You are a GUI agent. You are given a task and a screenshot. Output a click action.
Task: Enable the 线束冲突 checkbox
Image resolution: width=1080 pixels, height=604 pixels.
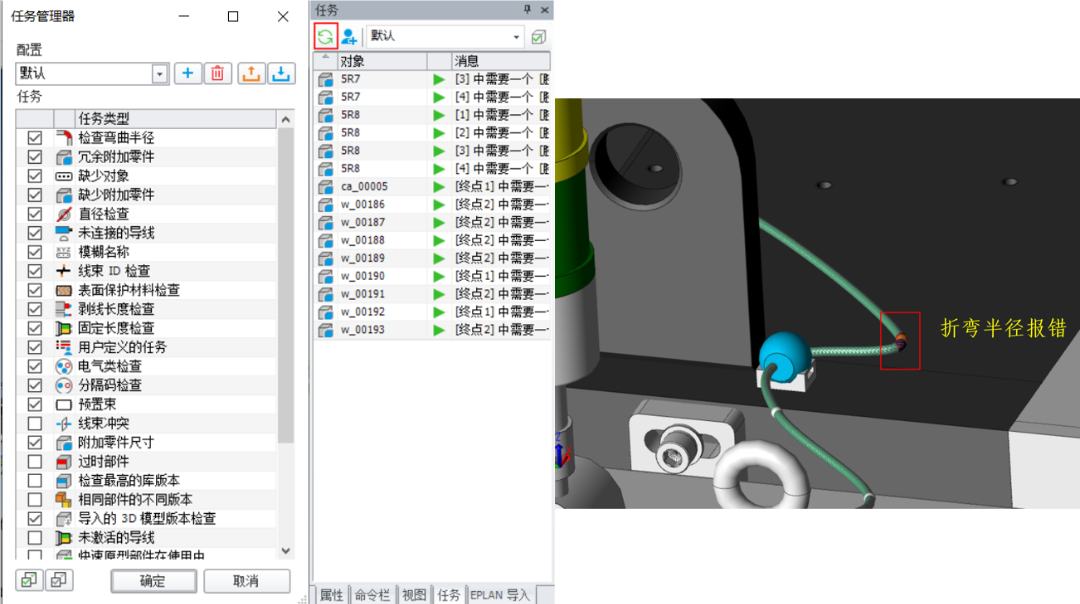point(34,424)
